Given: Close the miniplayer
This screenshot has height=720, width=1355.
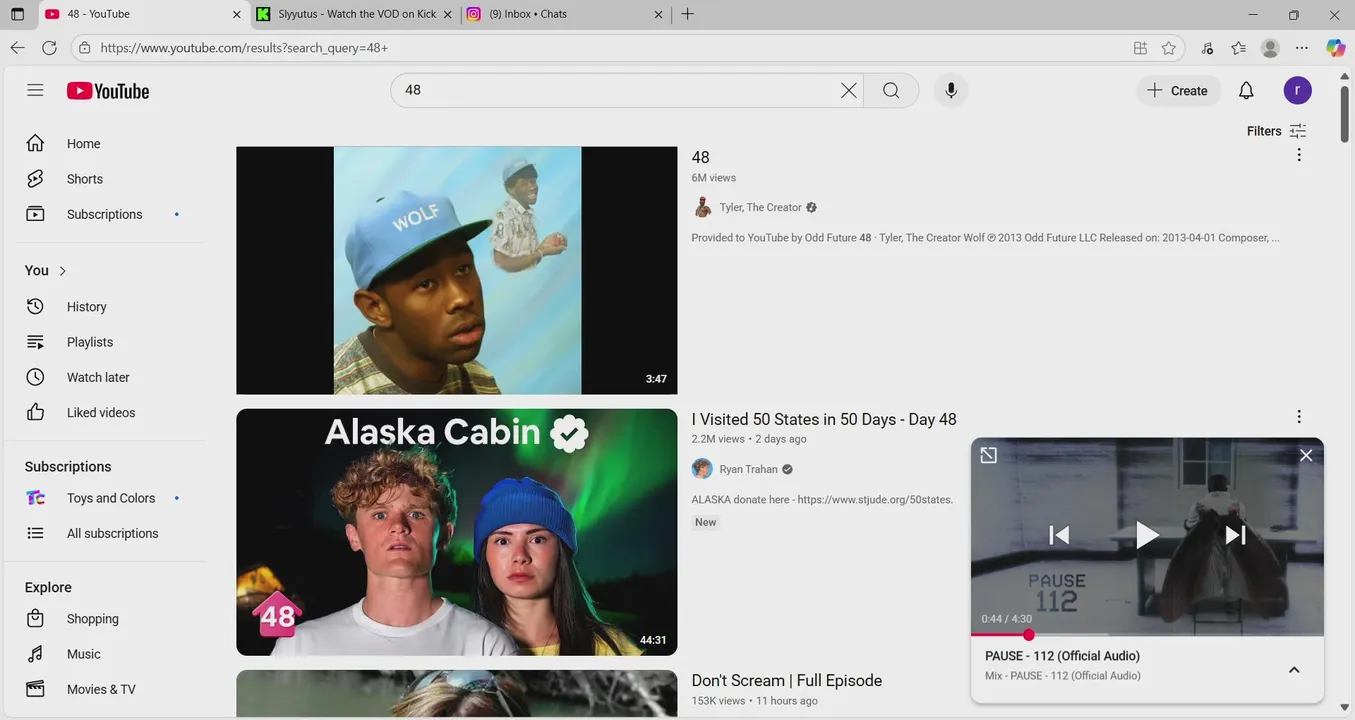Looking at the screenshot, I should coord(1305,455).
